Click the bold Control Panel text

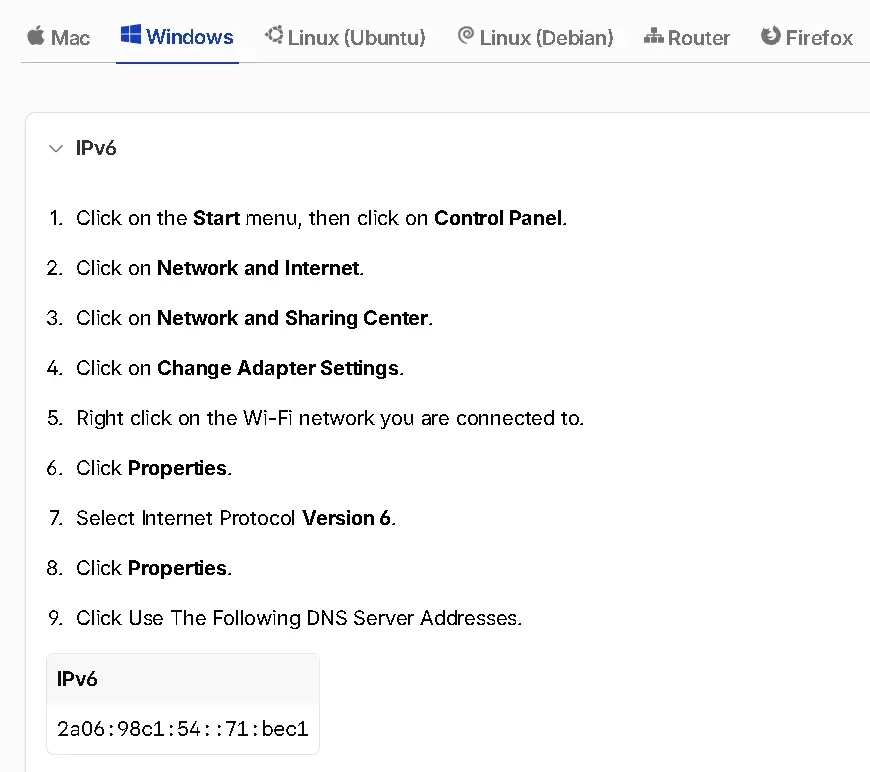click(498, 218)
